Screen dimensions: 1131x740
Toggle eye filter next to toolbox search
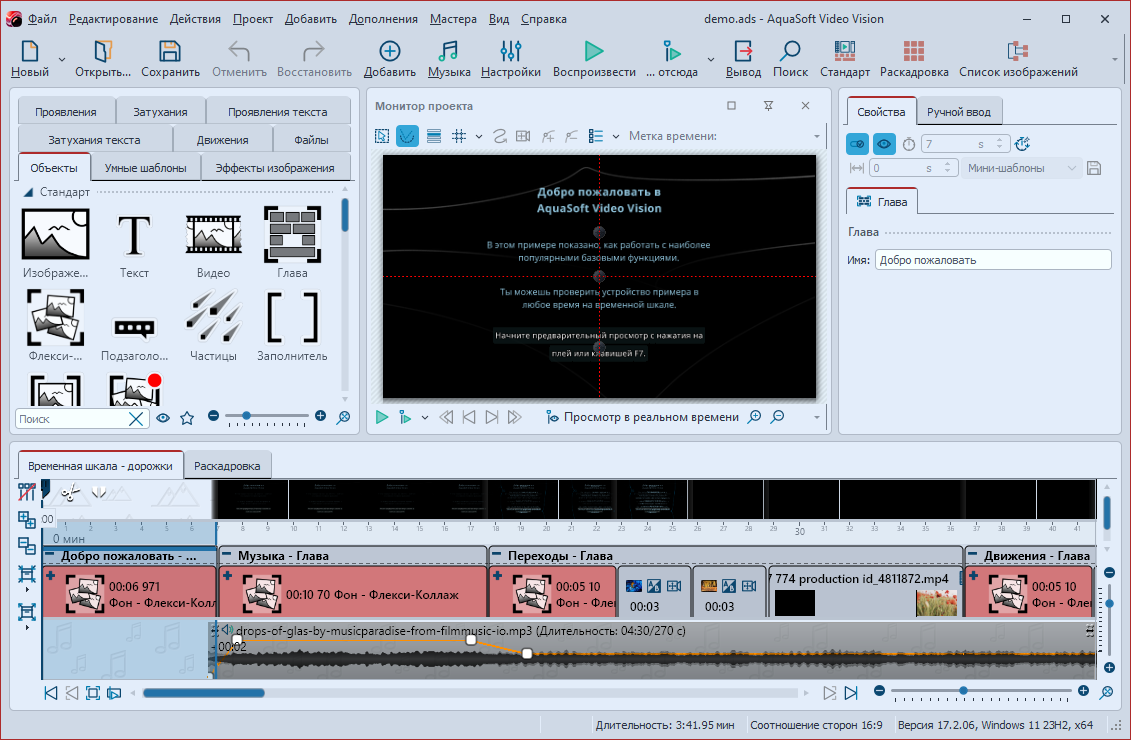[x=163, y=418]
